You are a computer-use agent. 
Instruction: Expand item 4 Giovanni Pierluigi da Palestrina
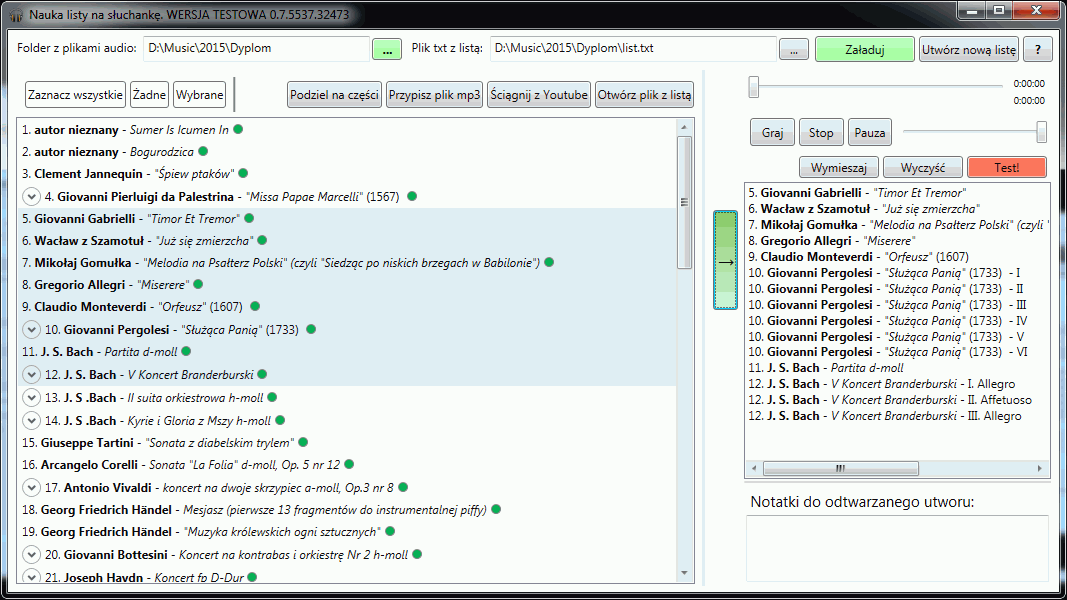coord(31,197)
